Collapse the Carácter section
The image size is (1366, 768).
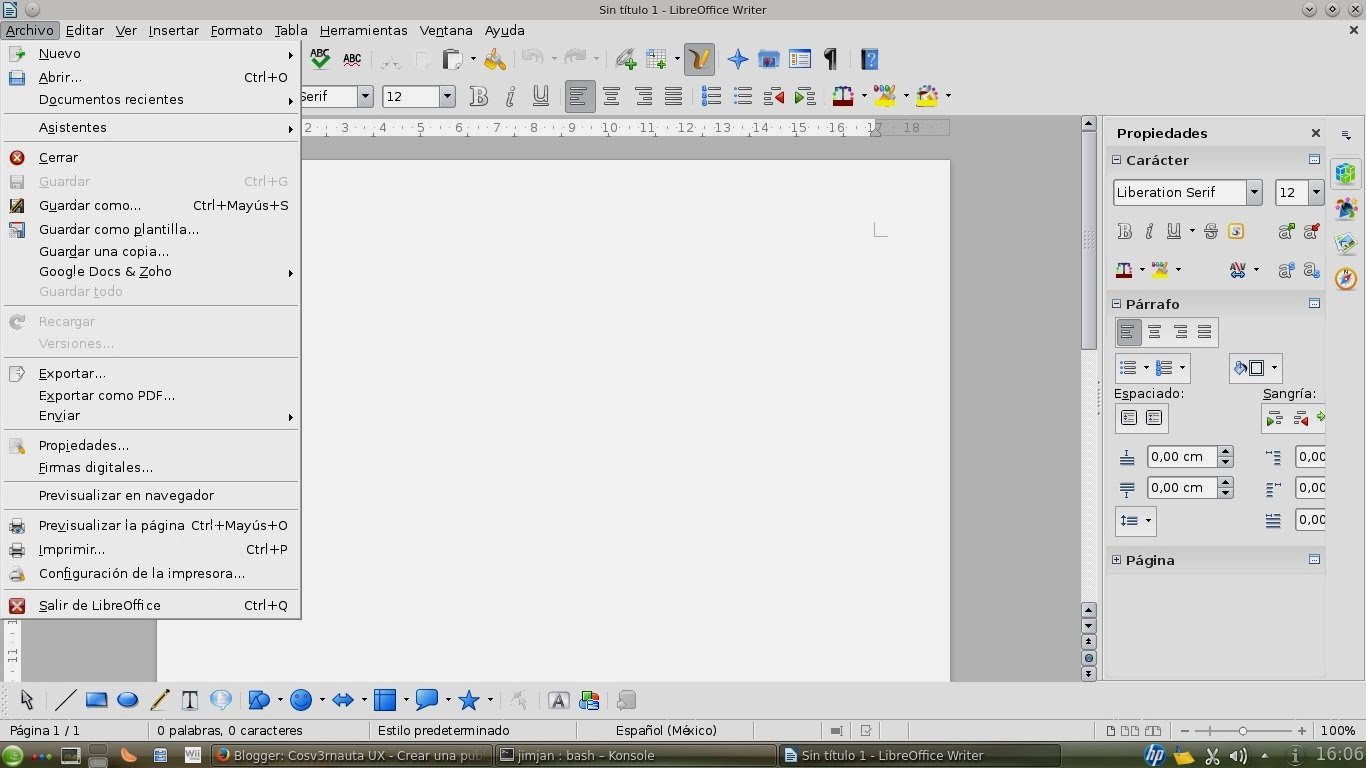click(1117, 160)
